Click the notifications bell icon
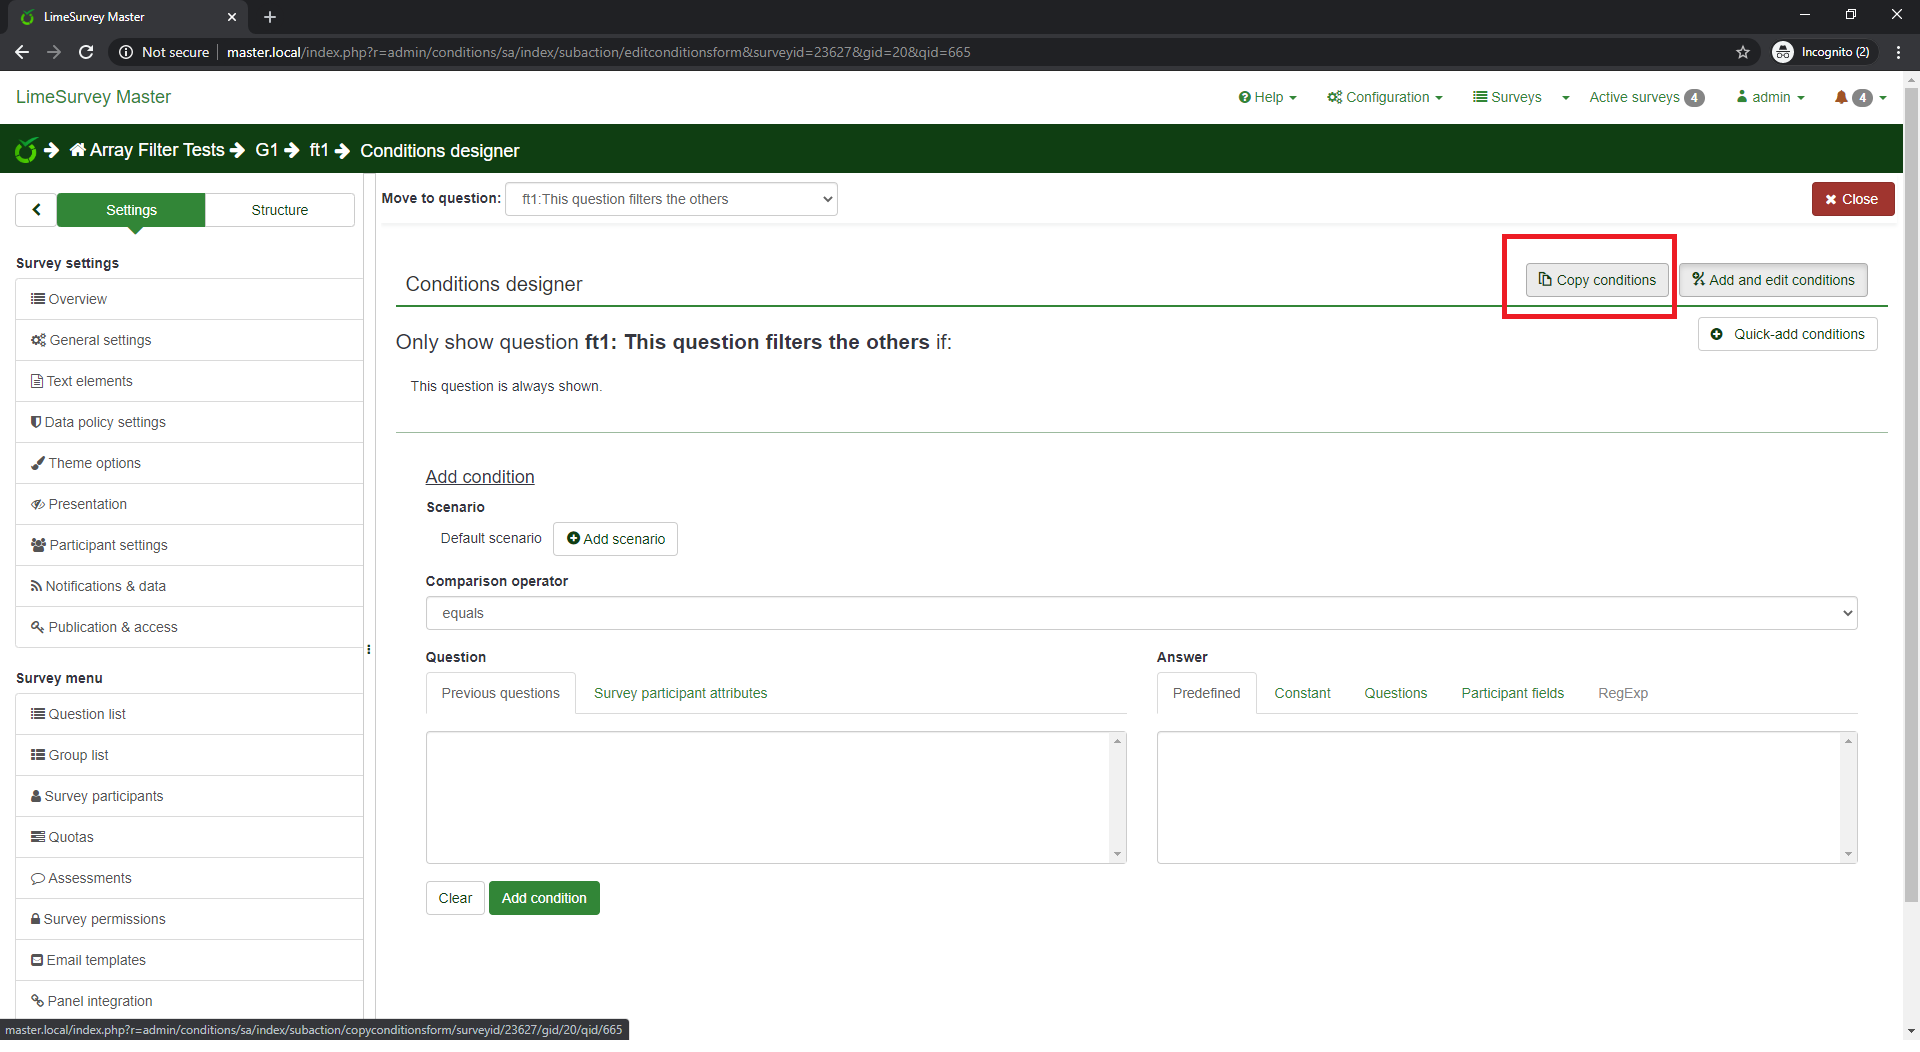The height and width of the screenshot is (1052, 1920). point(1841,97)
